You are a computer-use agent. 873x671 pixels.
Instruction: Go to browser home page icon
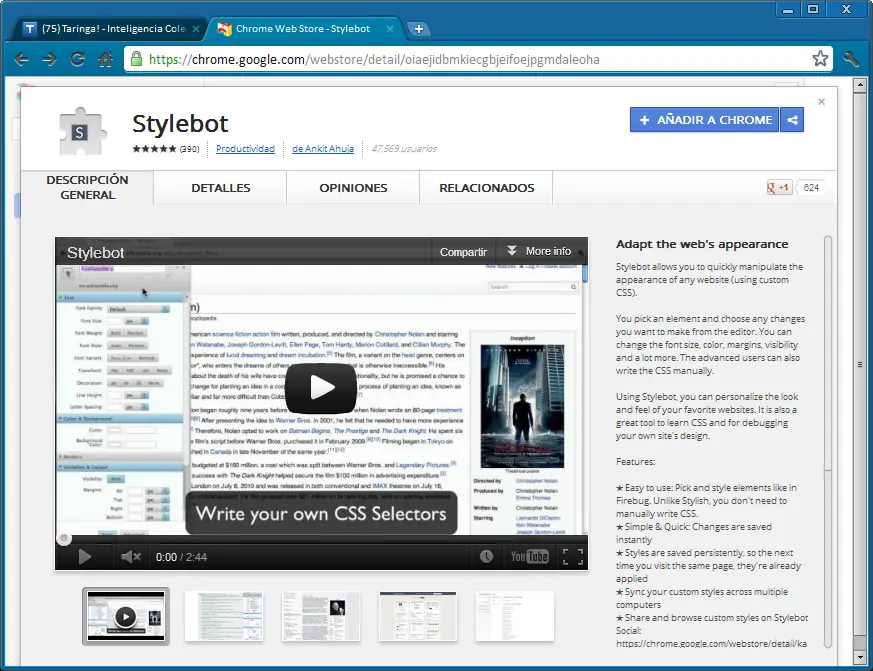[x=105, y=59]
